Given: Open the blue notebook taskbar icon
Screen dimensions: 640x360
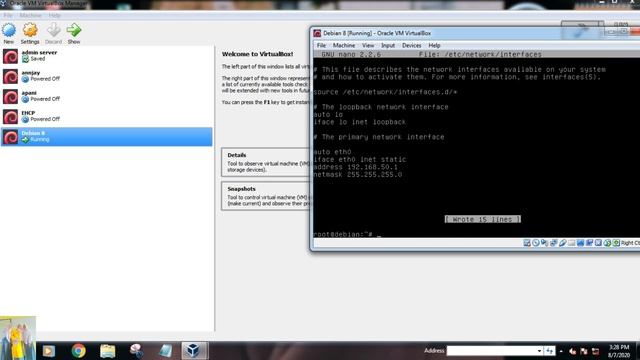Looking at the screenshot, I should [x=165, y=351].
